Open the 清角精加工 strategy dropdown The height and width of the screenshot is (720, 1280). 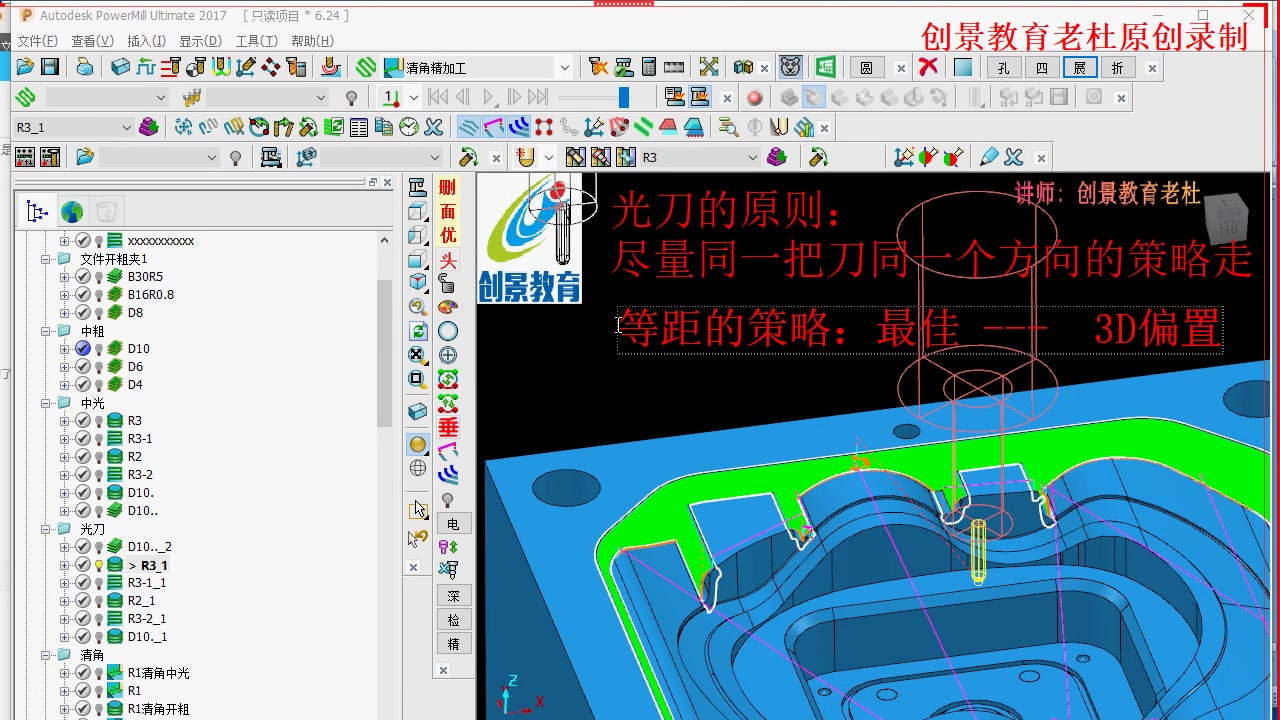pos(564,67)
